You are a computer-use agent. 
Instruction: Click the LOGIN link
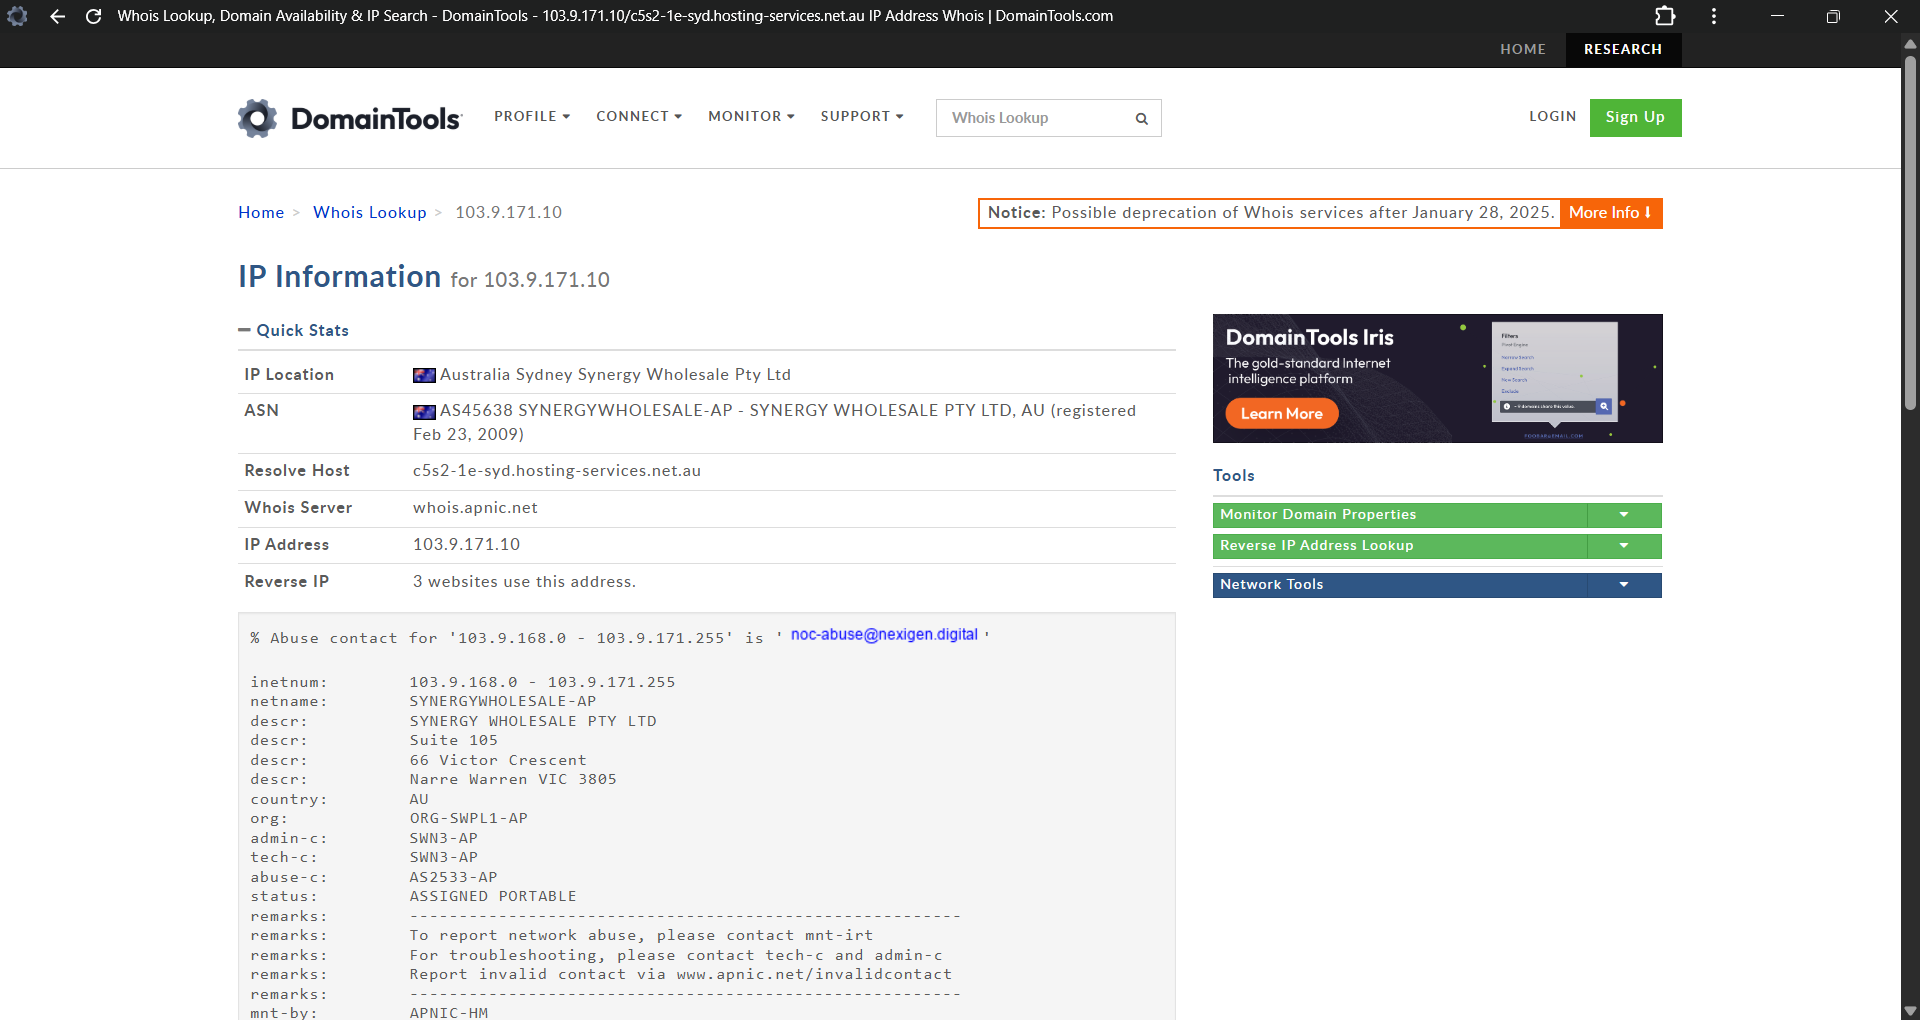point(1552,117)
